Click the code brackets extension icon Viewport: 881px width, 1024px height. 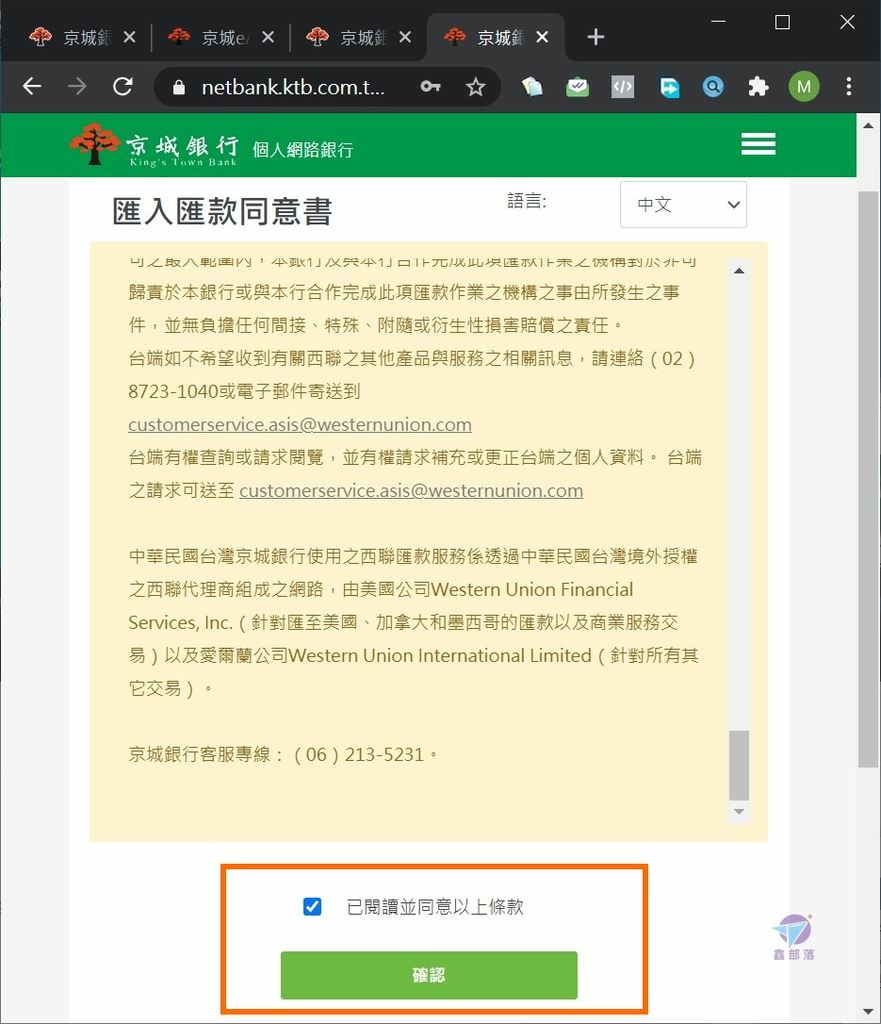pos(622,86)
